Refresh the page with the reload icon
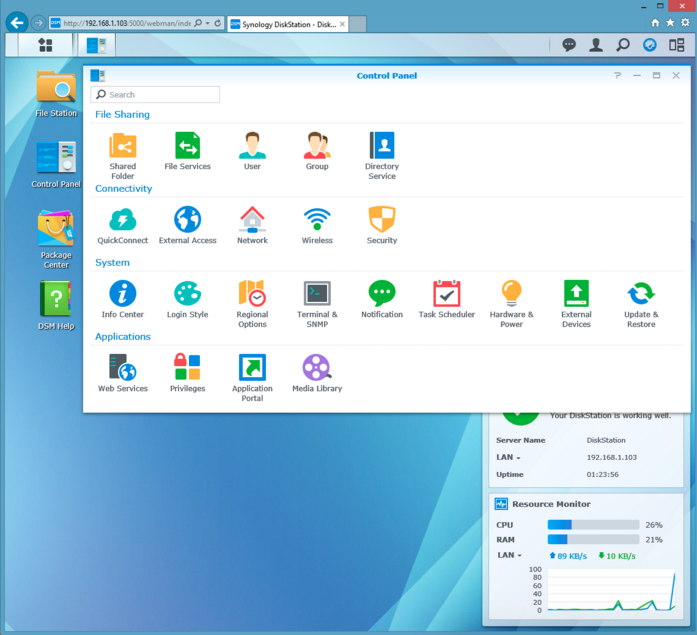This screenshot has width=697, height=635. pyautogui.click(x=217, y=23)
